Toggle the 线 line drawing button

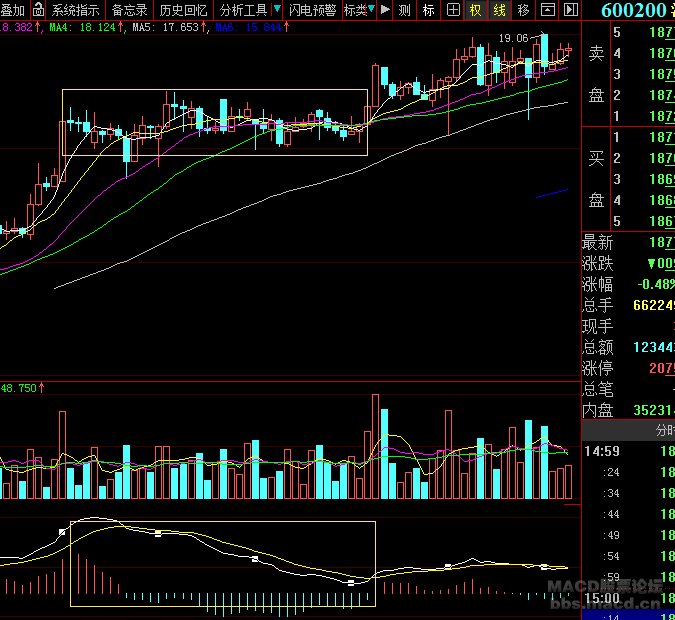pos(499,10)
